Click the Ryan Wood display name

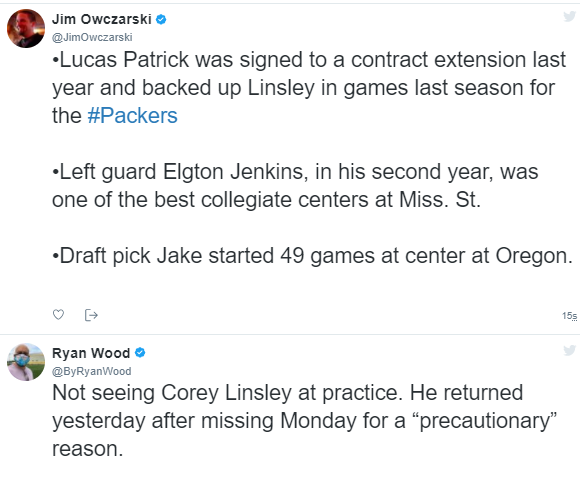point(91,353)
